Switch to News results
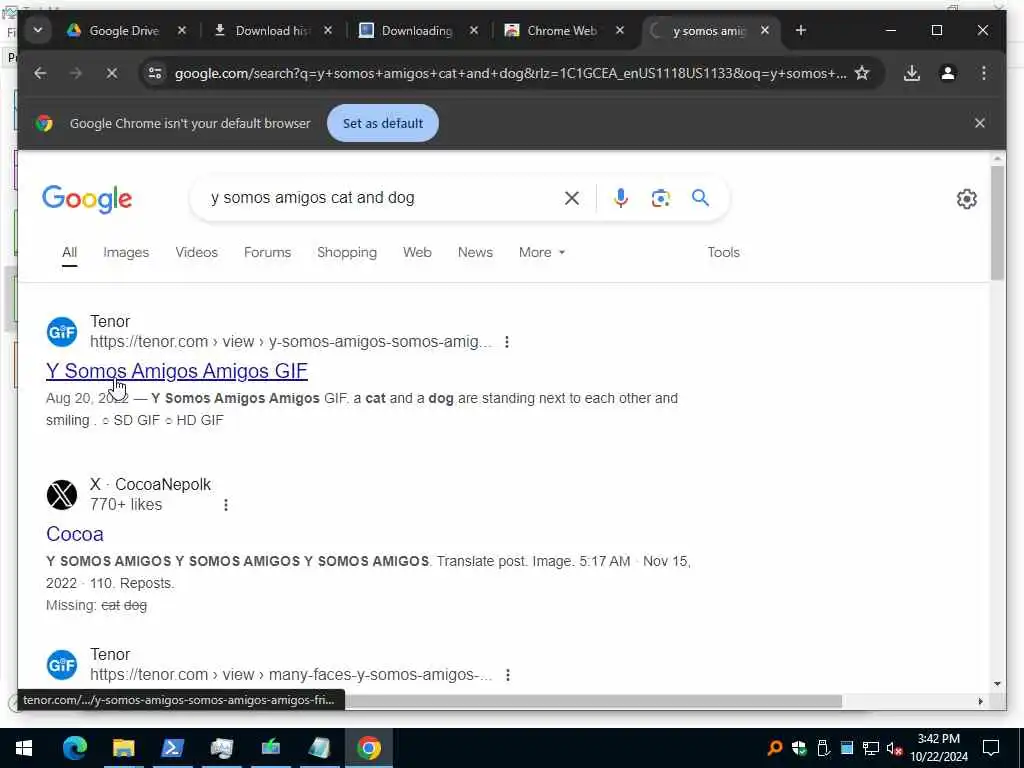The height and width of the screenshot is (768, 1024). tap(475, 253)
